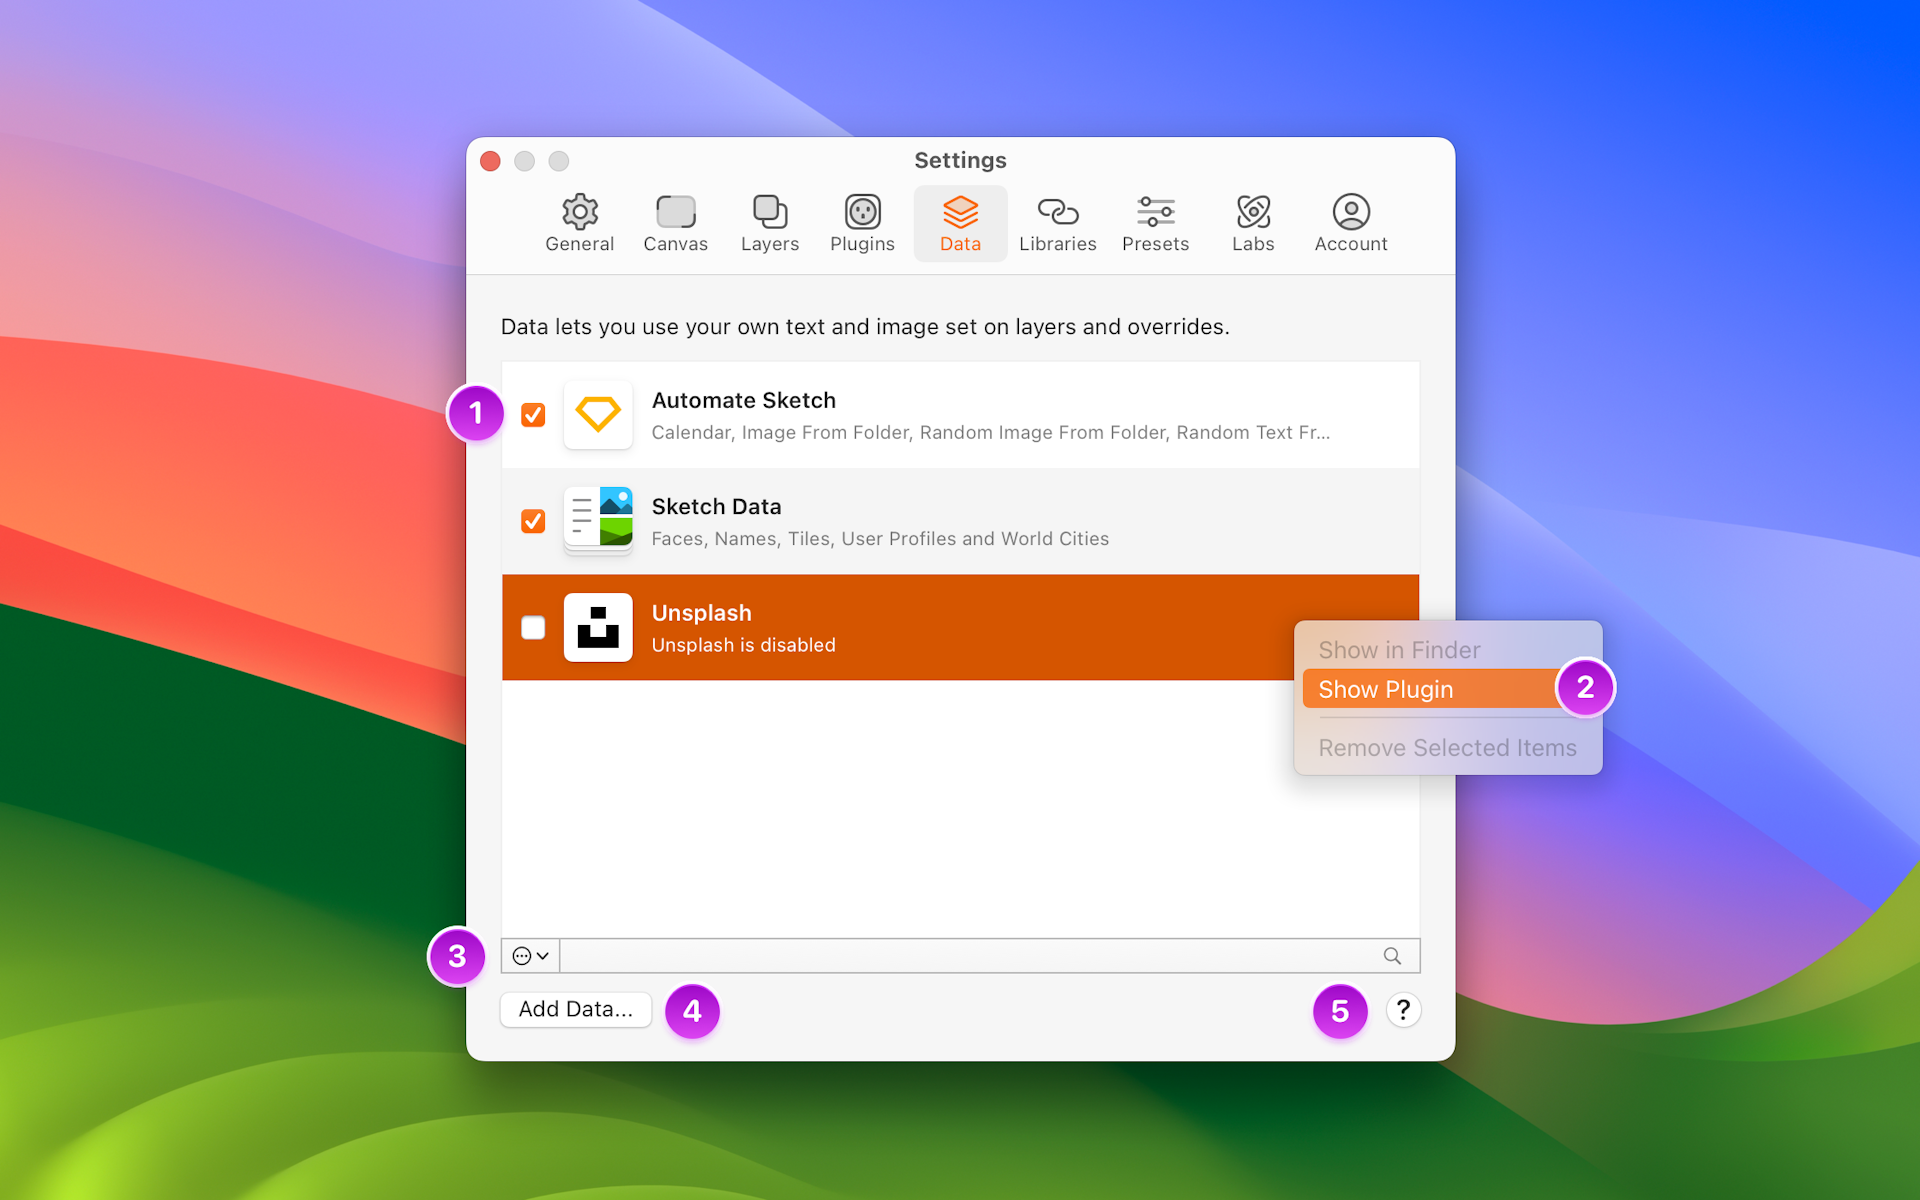Viewport: 1920px width, 1200px height.
Task: Open the General settings tab icon
Action: [x=579, y=213]
